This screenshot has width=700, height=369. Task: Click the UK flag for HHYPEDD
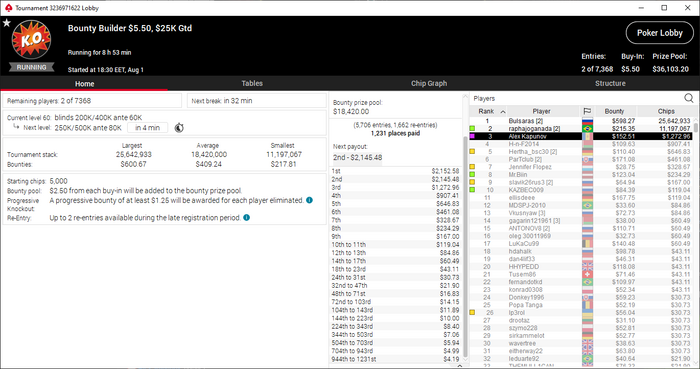[588, 266]
